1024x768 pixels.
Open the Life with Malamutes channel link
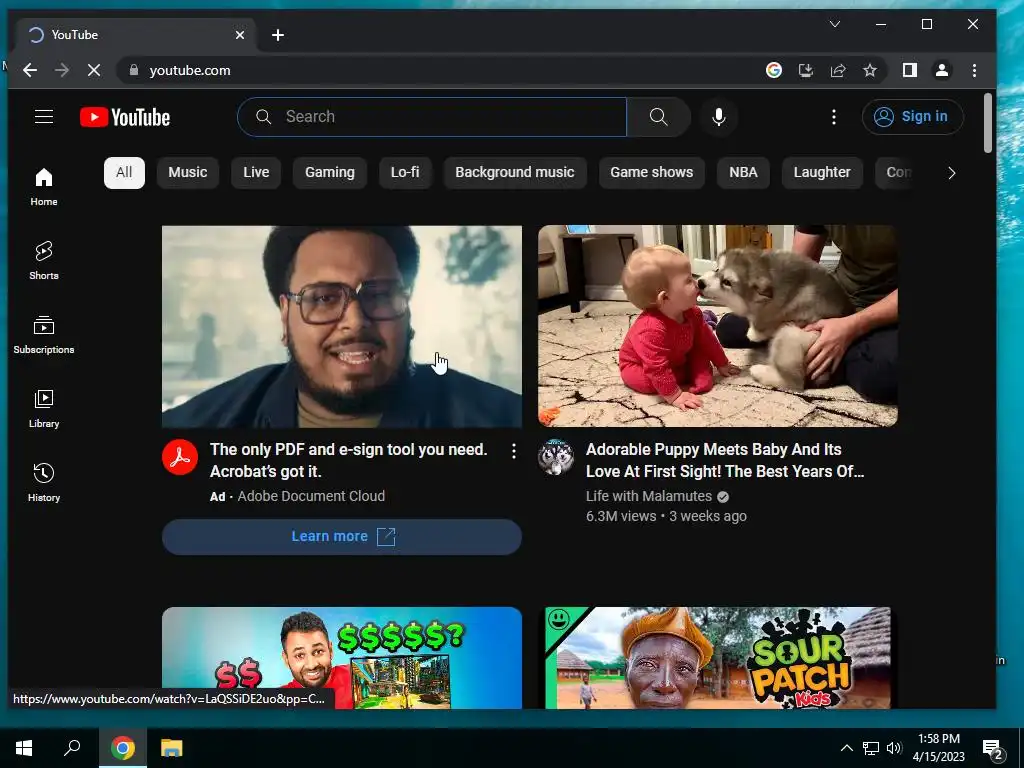648,496
